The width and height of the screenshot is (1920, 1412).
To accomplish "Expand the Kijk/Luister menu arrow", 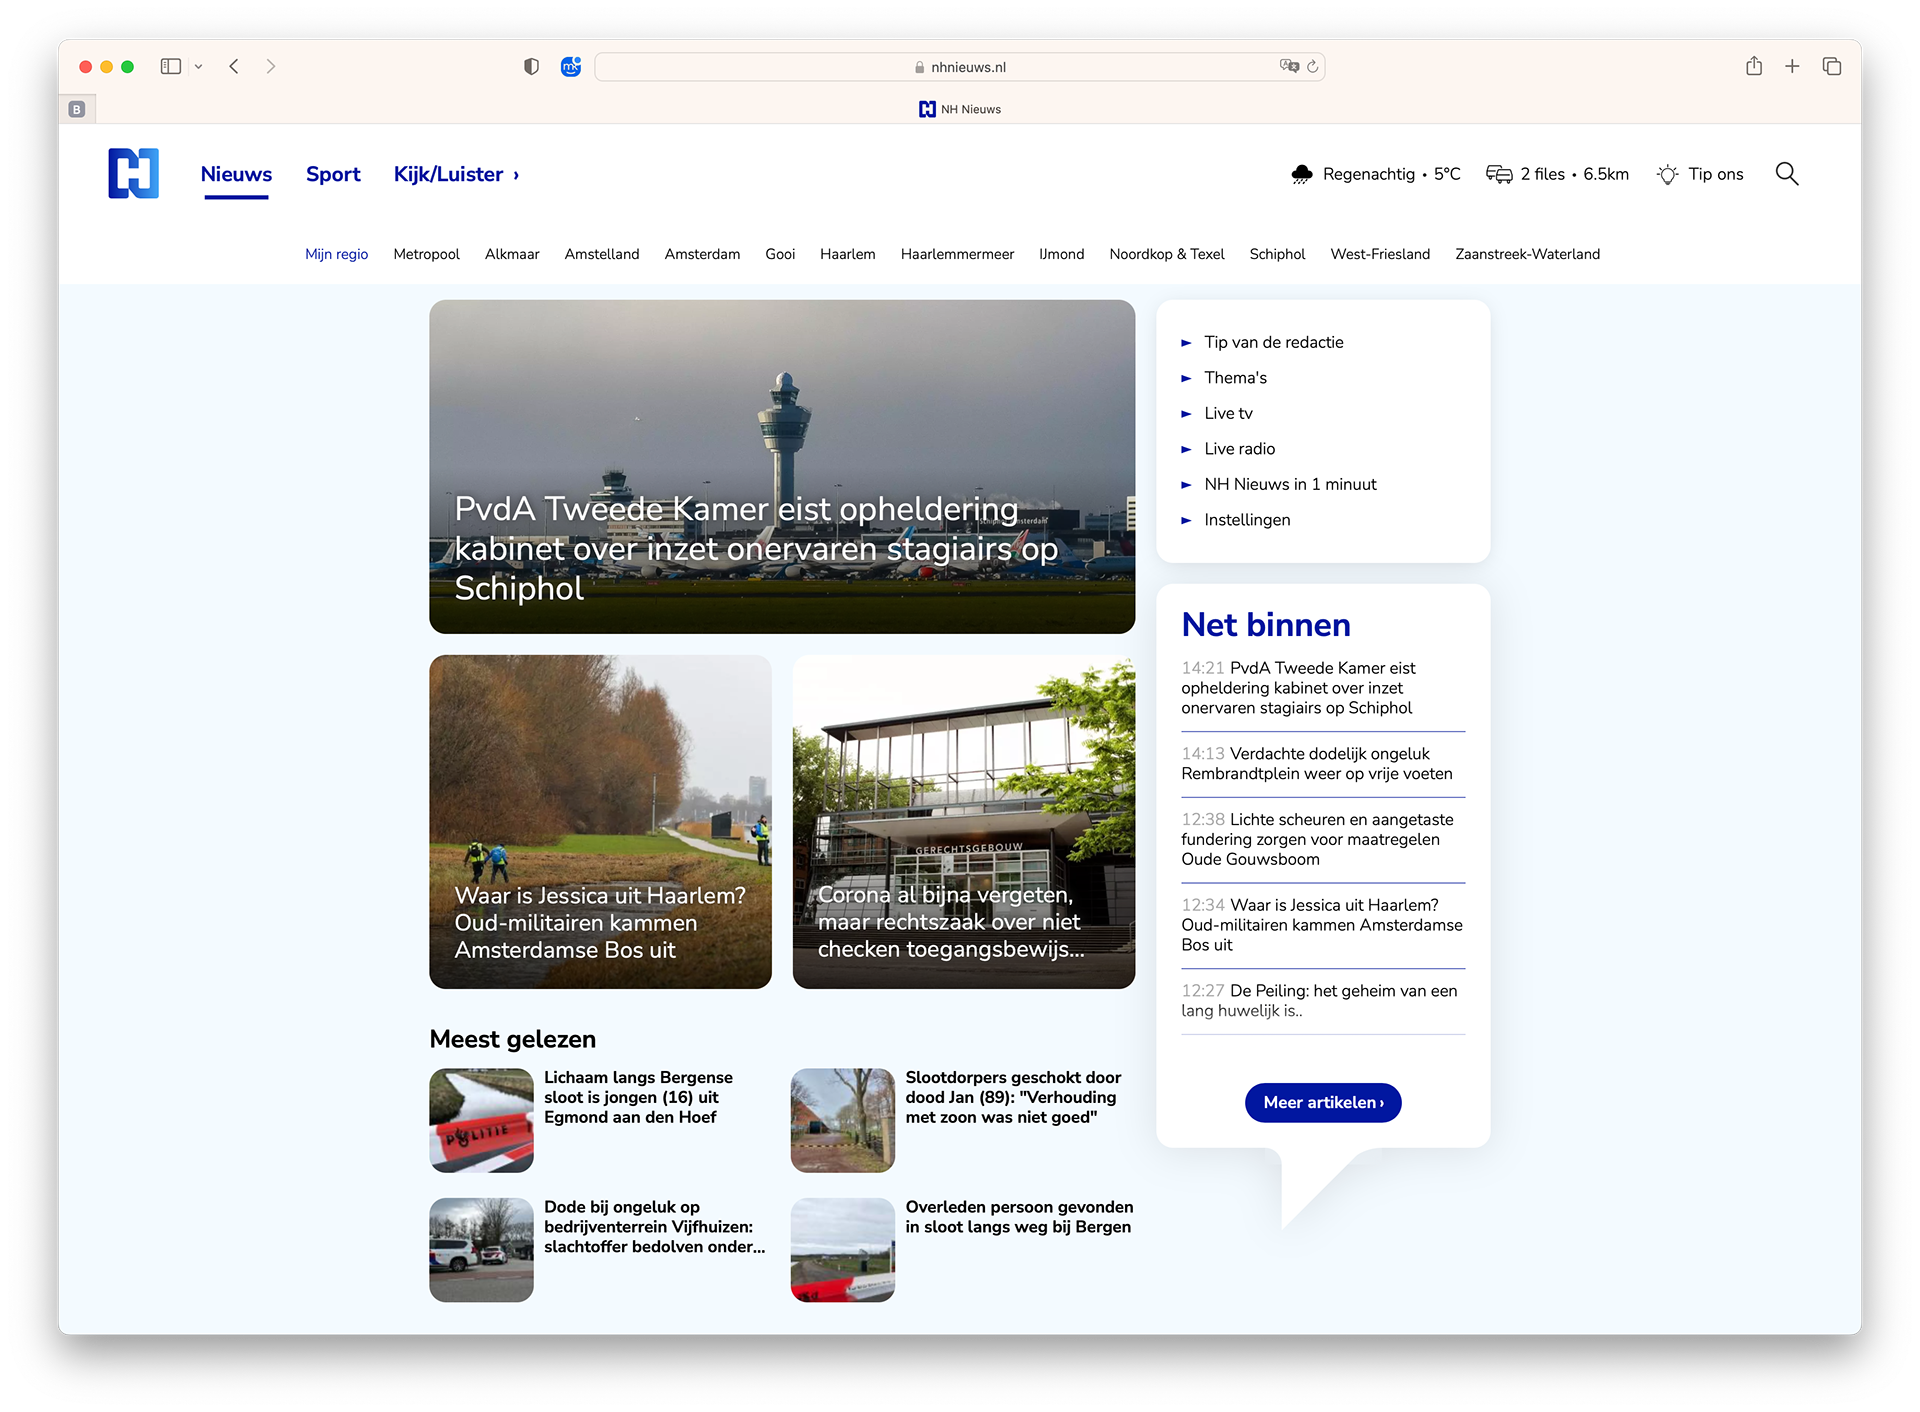I will pos(516,175).
